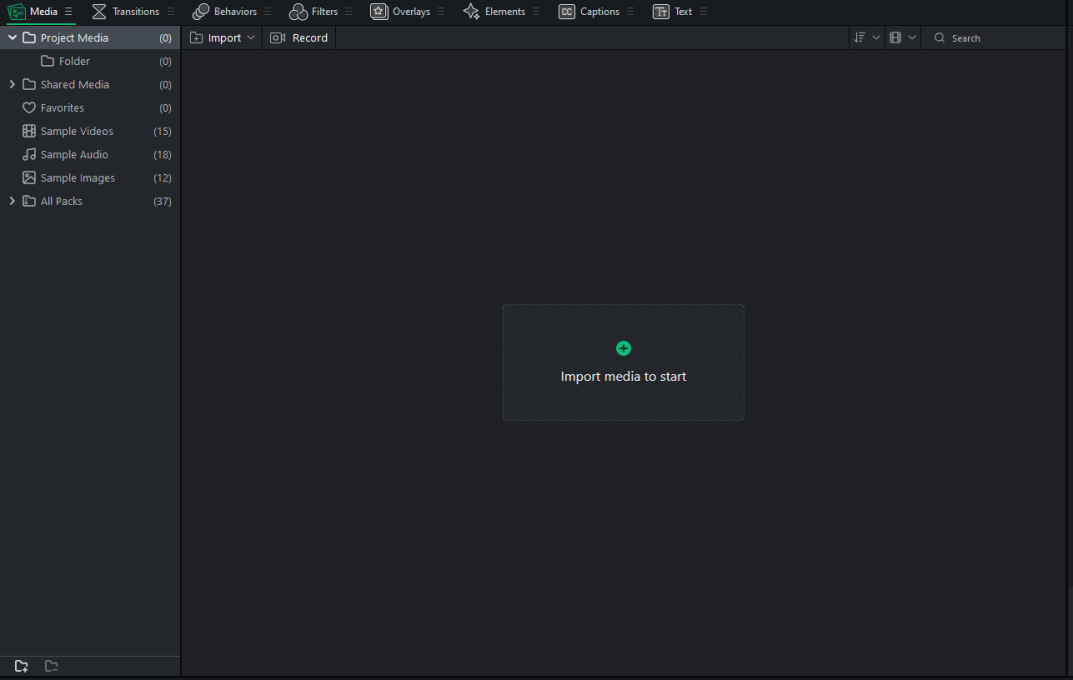Select Favorites in the sidebar
This screenshot has width=1073, height=680.
62,108
